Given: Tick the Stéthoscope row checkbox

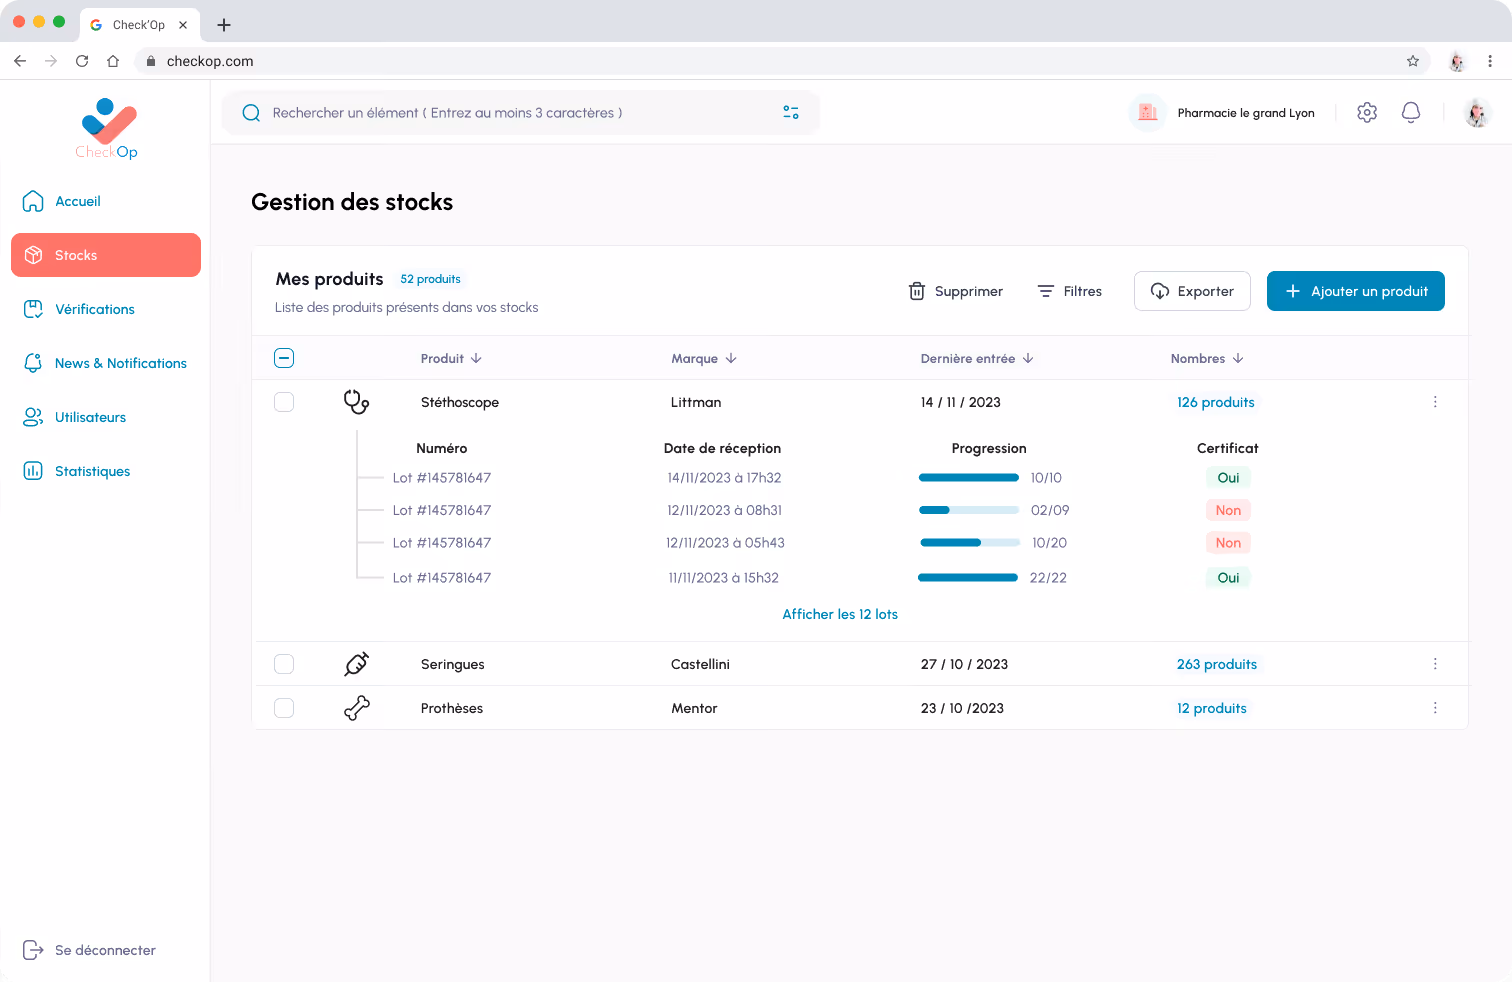Looking at the screenshot, I should point(284,401).
